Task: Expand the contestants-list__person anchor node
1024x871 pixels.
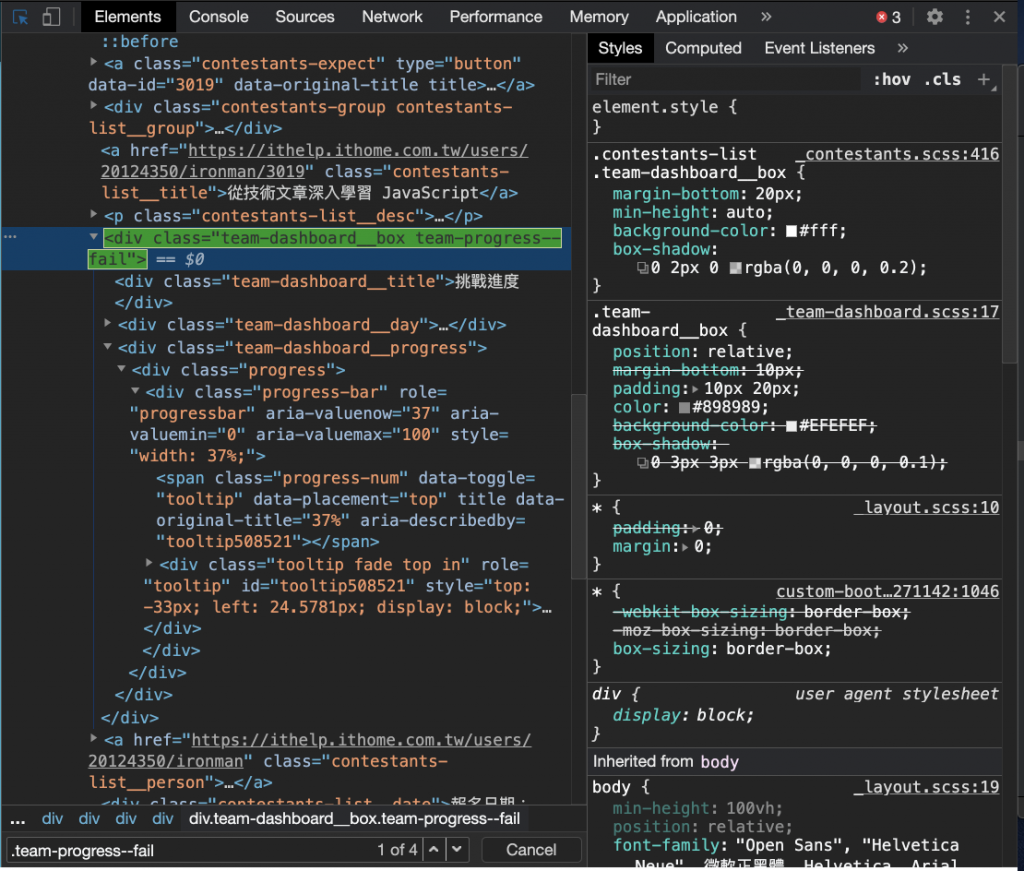Action: pos(93,738)
